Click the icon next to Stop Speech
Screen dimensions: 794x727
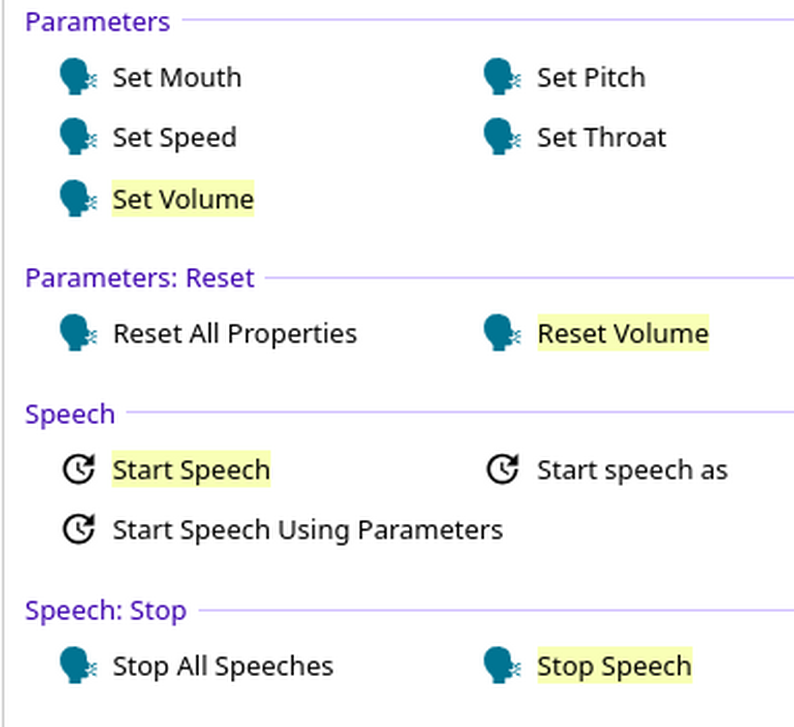[501, 665]
